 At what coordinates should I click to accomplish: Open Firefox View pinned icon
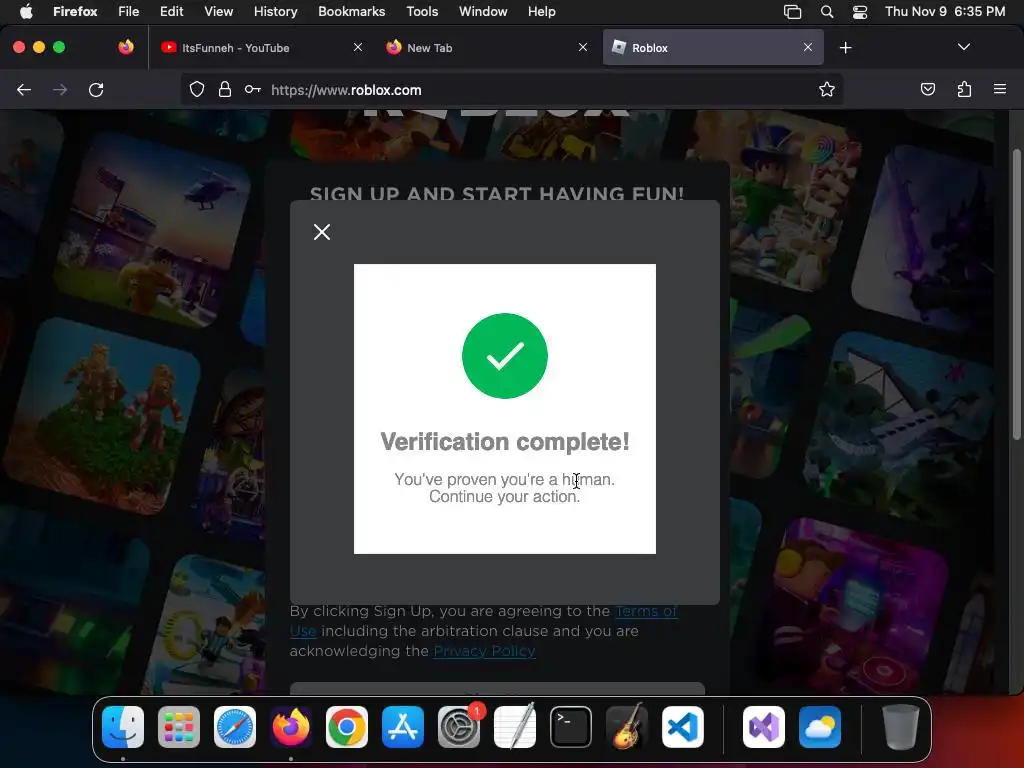[x=126, y=47]
